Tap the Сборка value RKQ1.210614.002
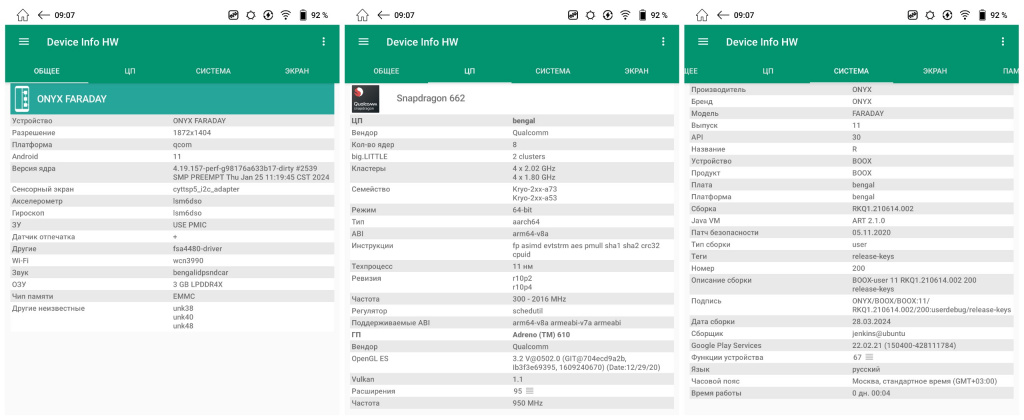Image resolution: width=1024 pixels, height=420 pixels. coord(882,208)
